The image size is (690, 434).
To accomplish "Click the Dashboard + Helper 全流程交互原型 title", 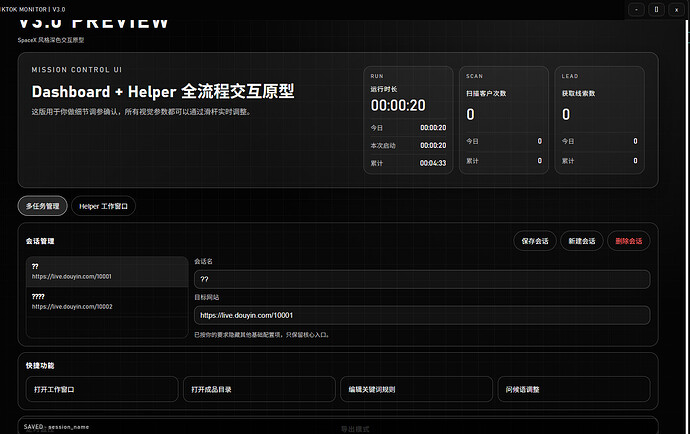I will [x=163, y=92].
